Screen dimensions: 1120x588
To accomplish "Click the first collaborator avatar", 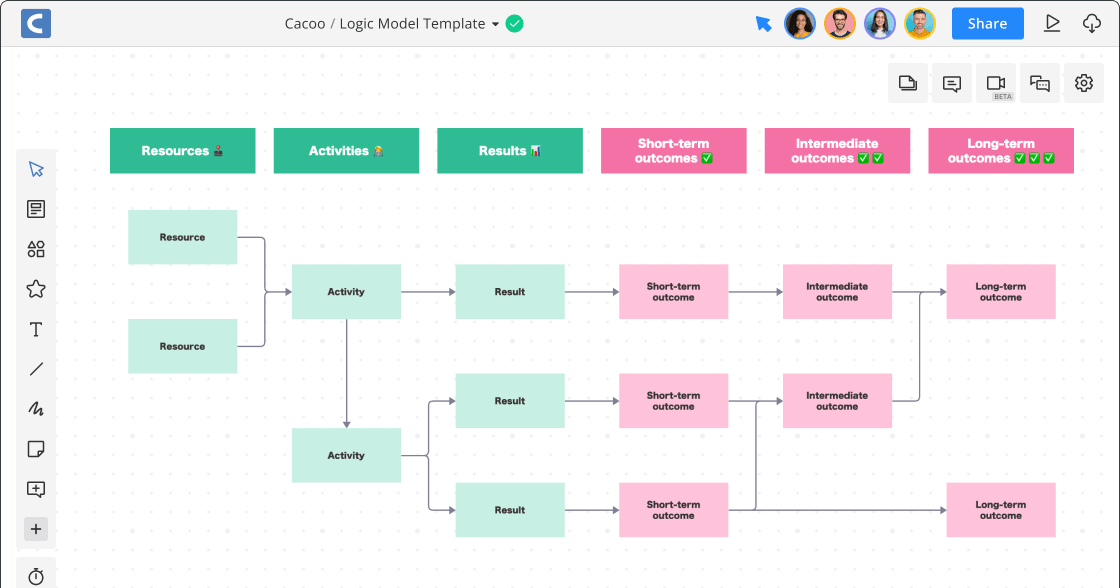I will tap(800, 23).
